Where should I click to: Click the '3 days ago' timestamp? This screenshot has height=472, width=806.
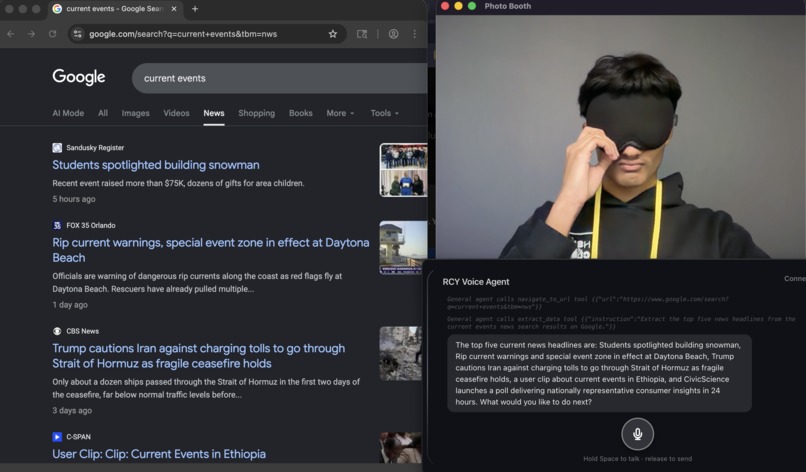coord(72,410)
